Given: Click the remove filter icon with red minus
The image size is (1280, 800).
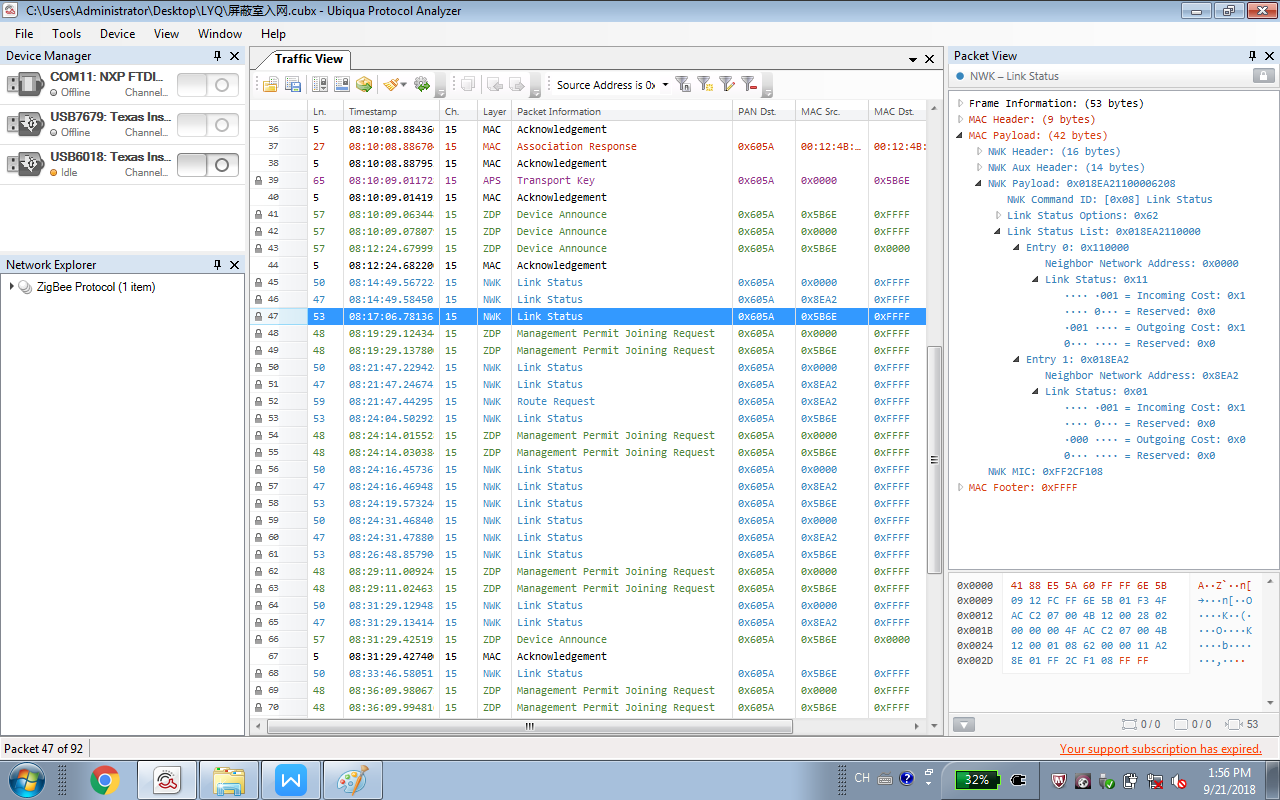Looking at the screenshot, I should 748,85.
